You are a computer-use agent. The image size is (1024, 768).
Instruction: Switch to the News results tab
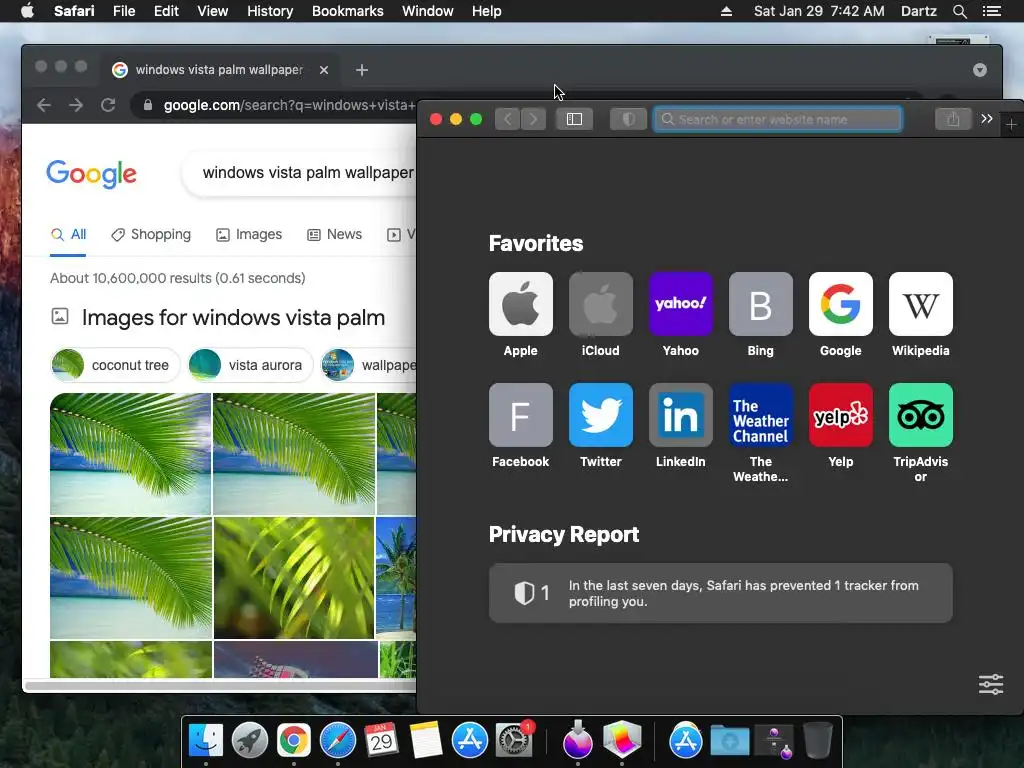click(x=334, y=234)
